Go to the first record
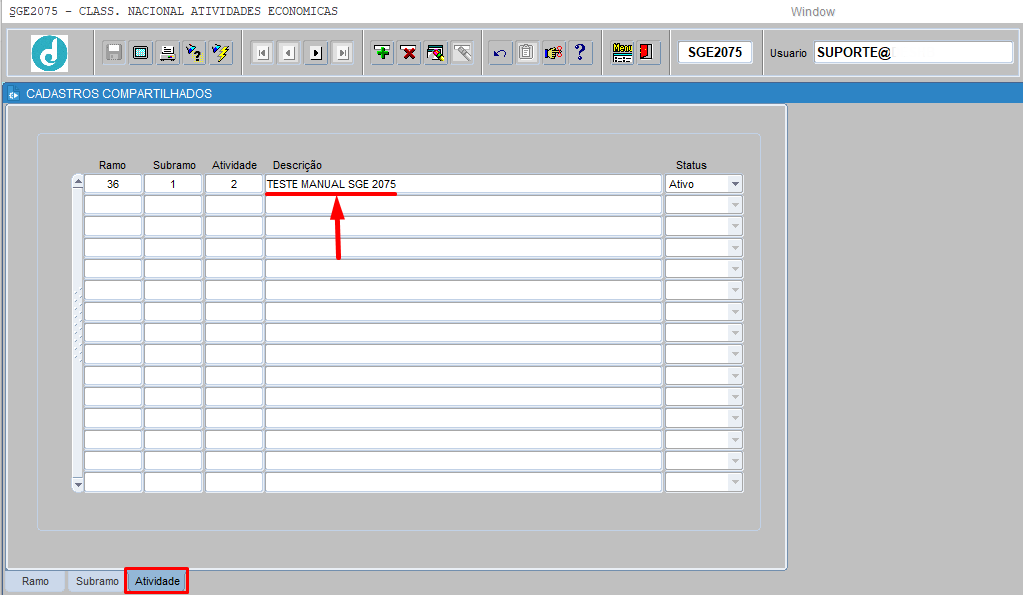Image resolution: width=1023 pixels, height=595 pixels. click(262, 53)
